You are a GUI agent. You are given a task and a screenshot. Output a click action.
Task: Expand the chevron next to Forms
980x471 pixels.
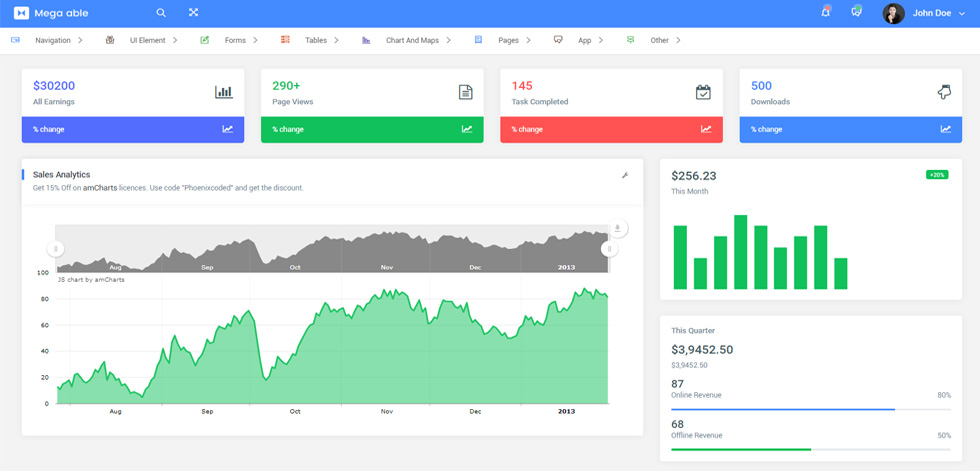(255, 41)
